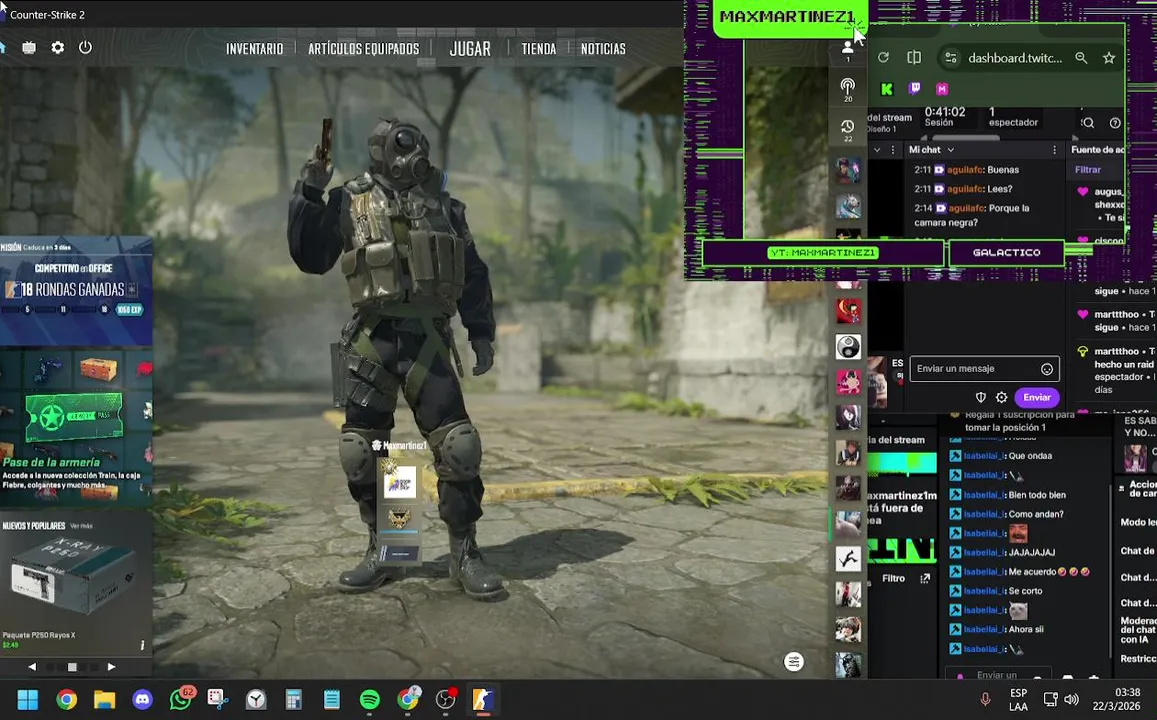Click the address bar dashboard.twitc URL
Viewport: 1157px width, 720px height.
1015,58
